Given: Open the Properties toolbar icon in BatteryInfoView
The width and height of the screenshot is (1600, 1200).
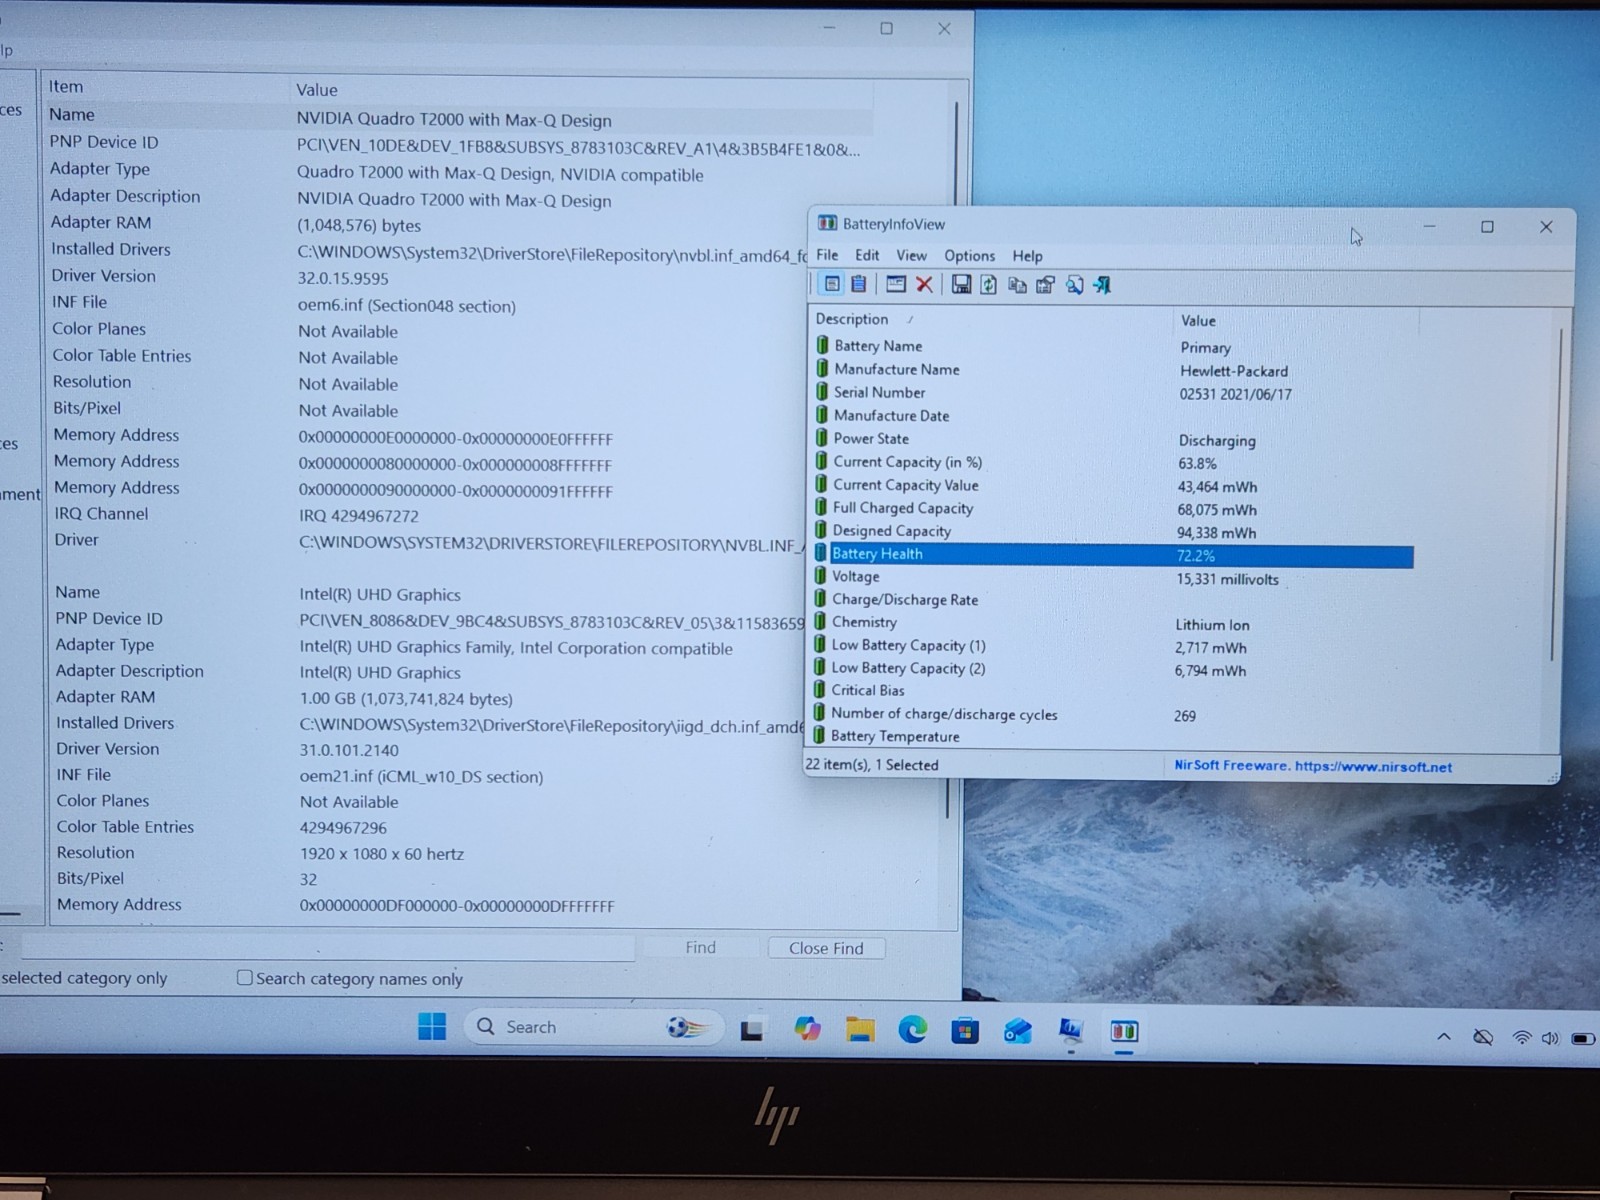Looking at the screenshot, I should [1045, 285].
